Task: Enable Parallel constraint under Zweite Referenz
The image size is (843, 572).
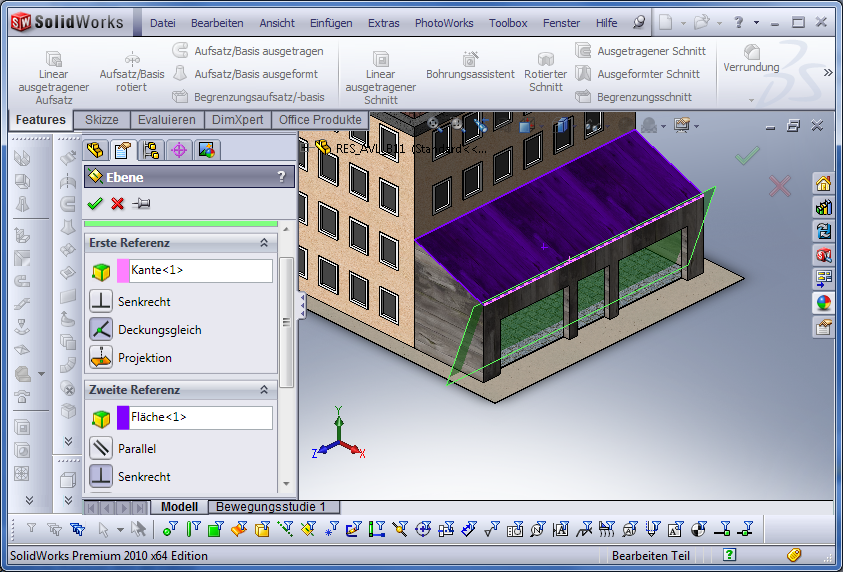Action: click(101, 448)
